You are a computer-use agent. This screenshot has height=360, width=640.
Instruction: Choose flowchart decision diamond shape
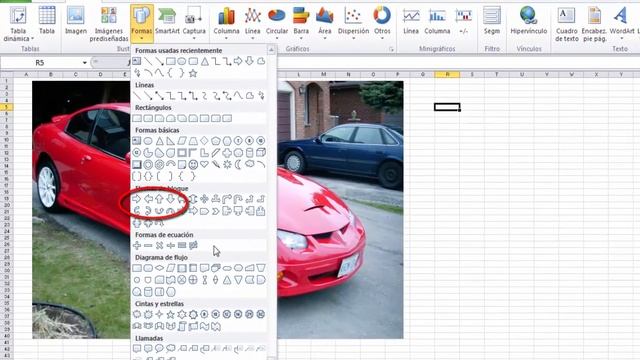coord(159,268)
